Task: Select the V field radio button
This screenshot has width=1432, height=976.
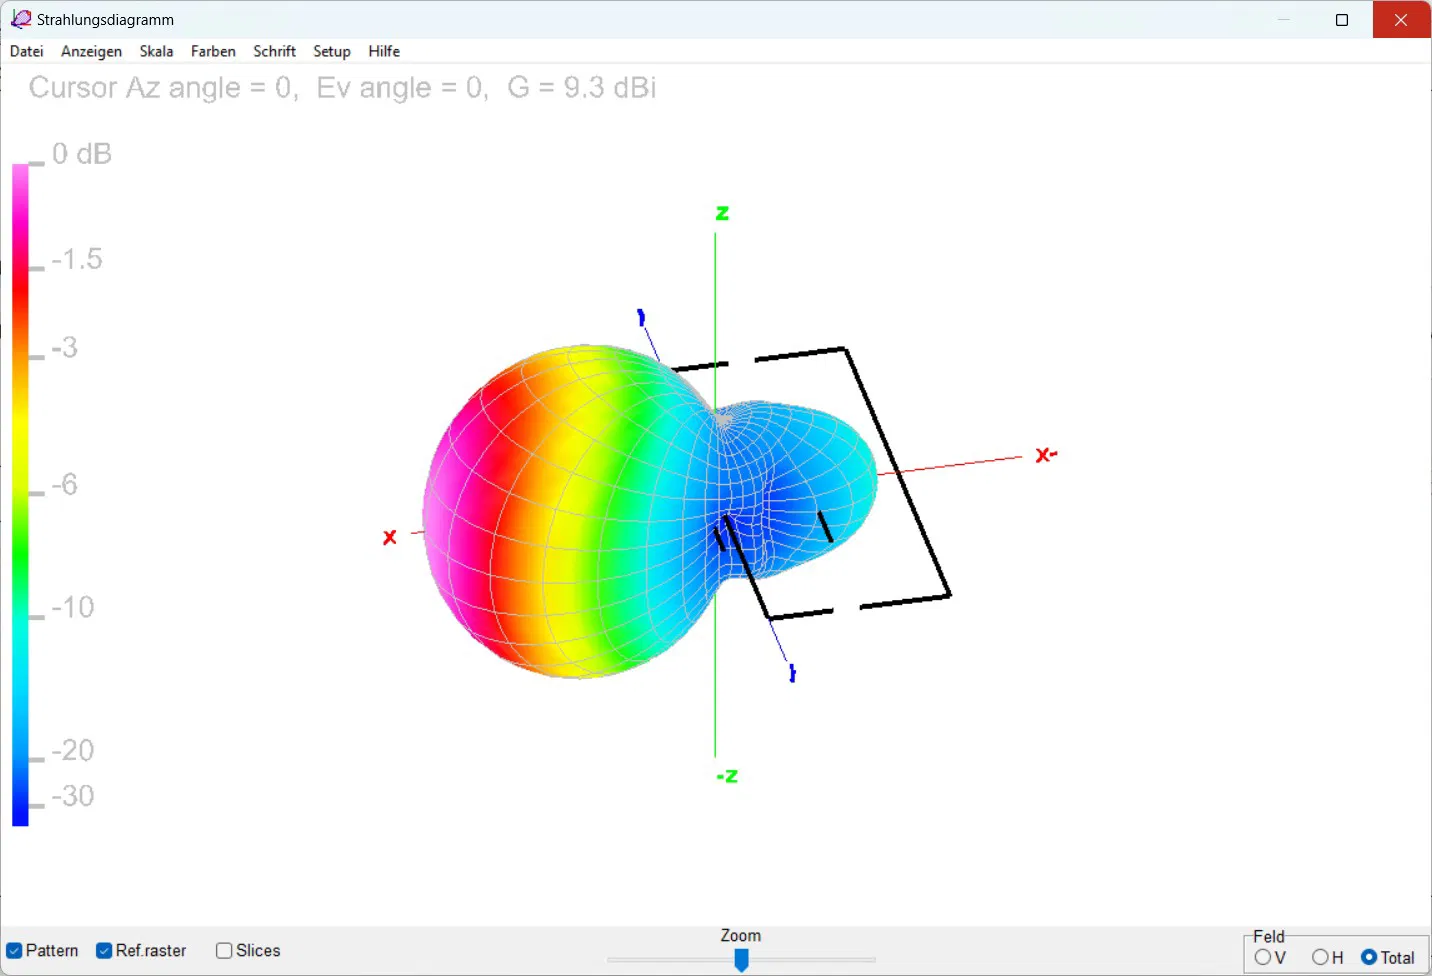Action: tap(1263, 957)
